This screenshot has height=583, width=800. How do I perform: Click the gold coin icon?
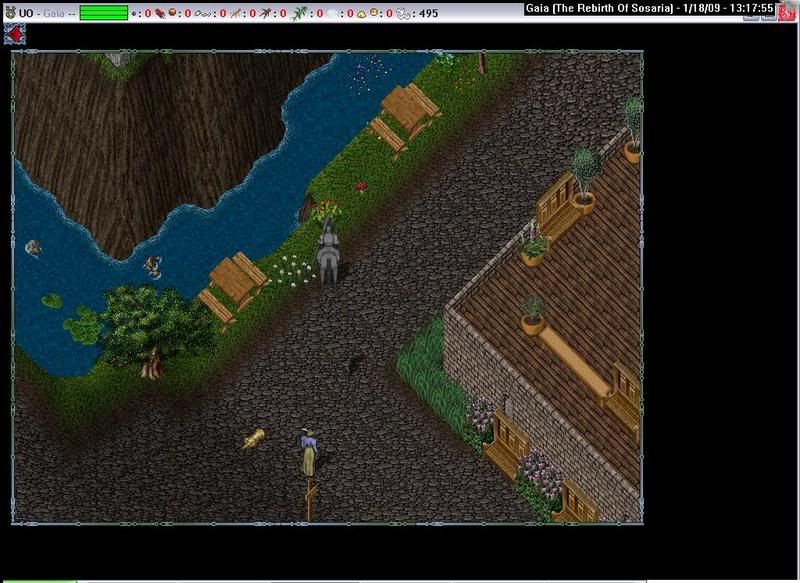pos(374,12)
